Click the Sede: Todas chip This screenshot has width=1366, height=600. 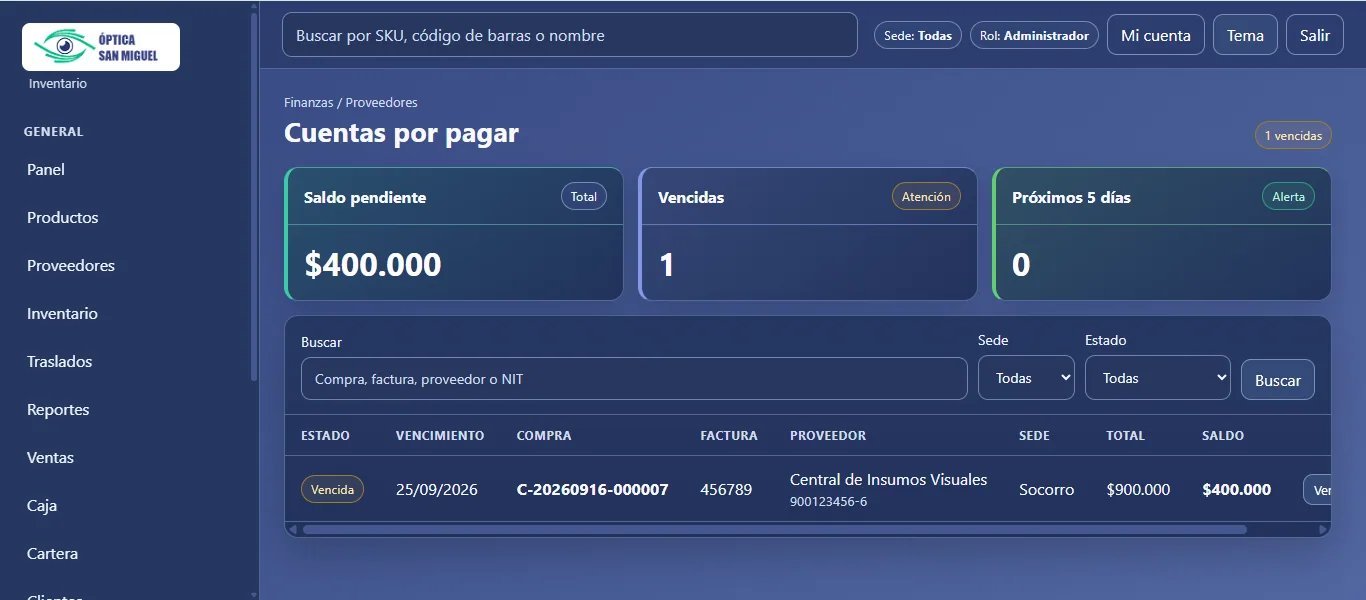[918, 35]
